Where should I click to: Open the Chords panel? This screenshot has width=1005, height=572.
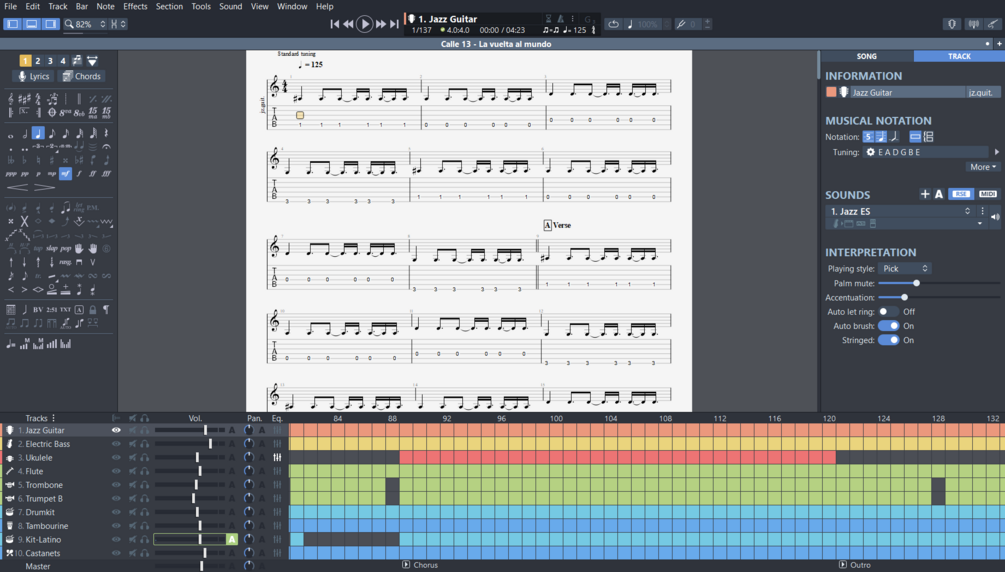point(81,76)
